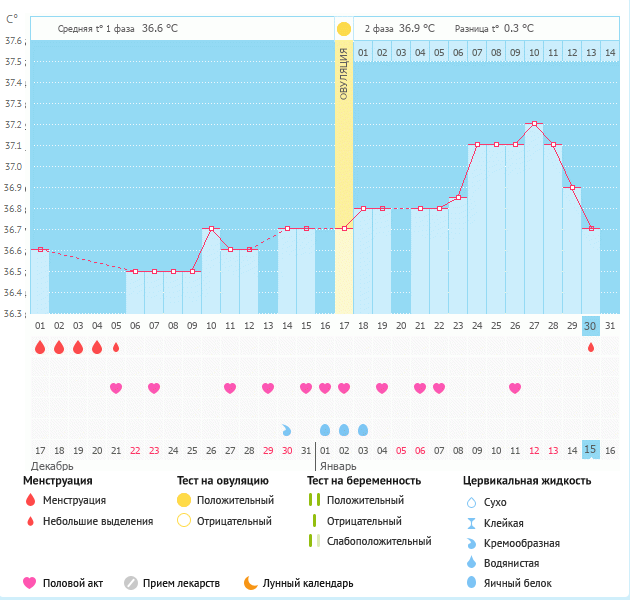Screen dimensions: 630x600
Task: Click the Половой акт heart legend icon
Action: pyautogui.click(x=30, y=582)
